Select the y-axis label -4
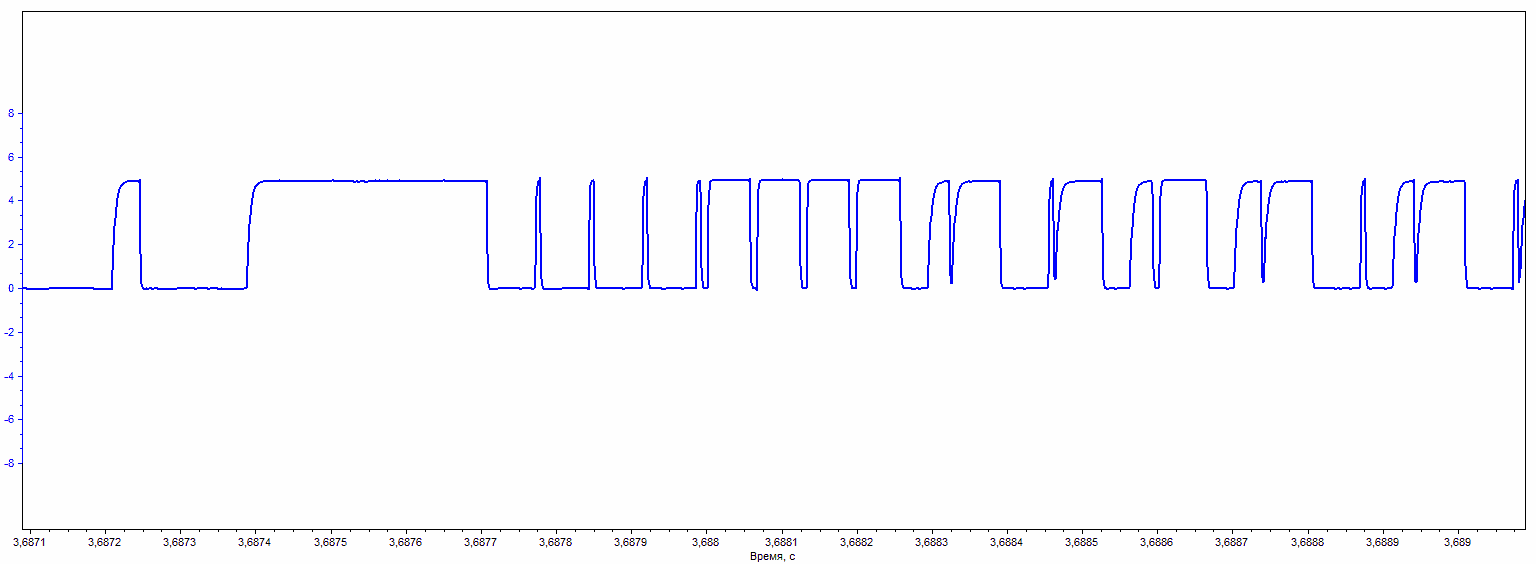This screenshot has width=1536, height=564. tap(10, 376)
